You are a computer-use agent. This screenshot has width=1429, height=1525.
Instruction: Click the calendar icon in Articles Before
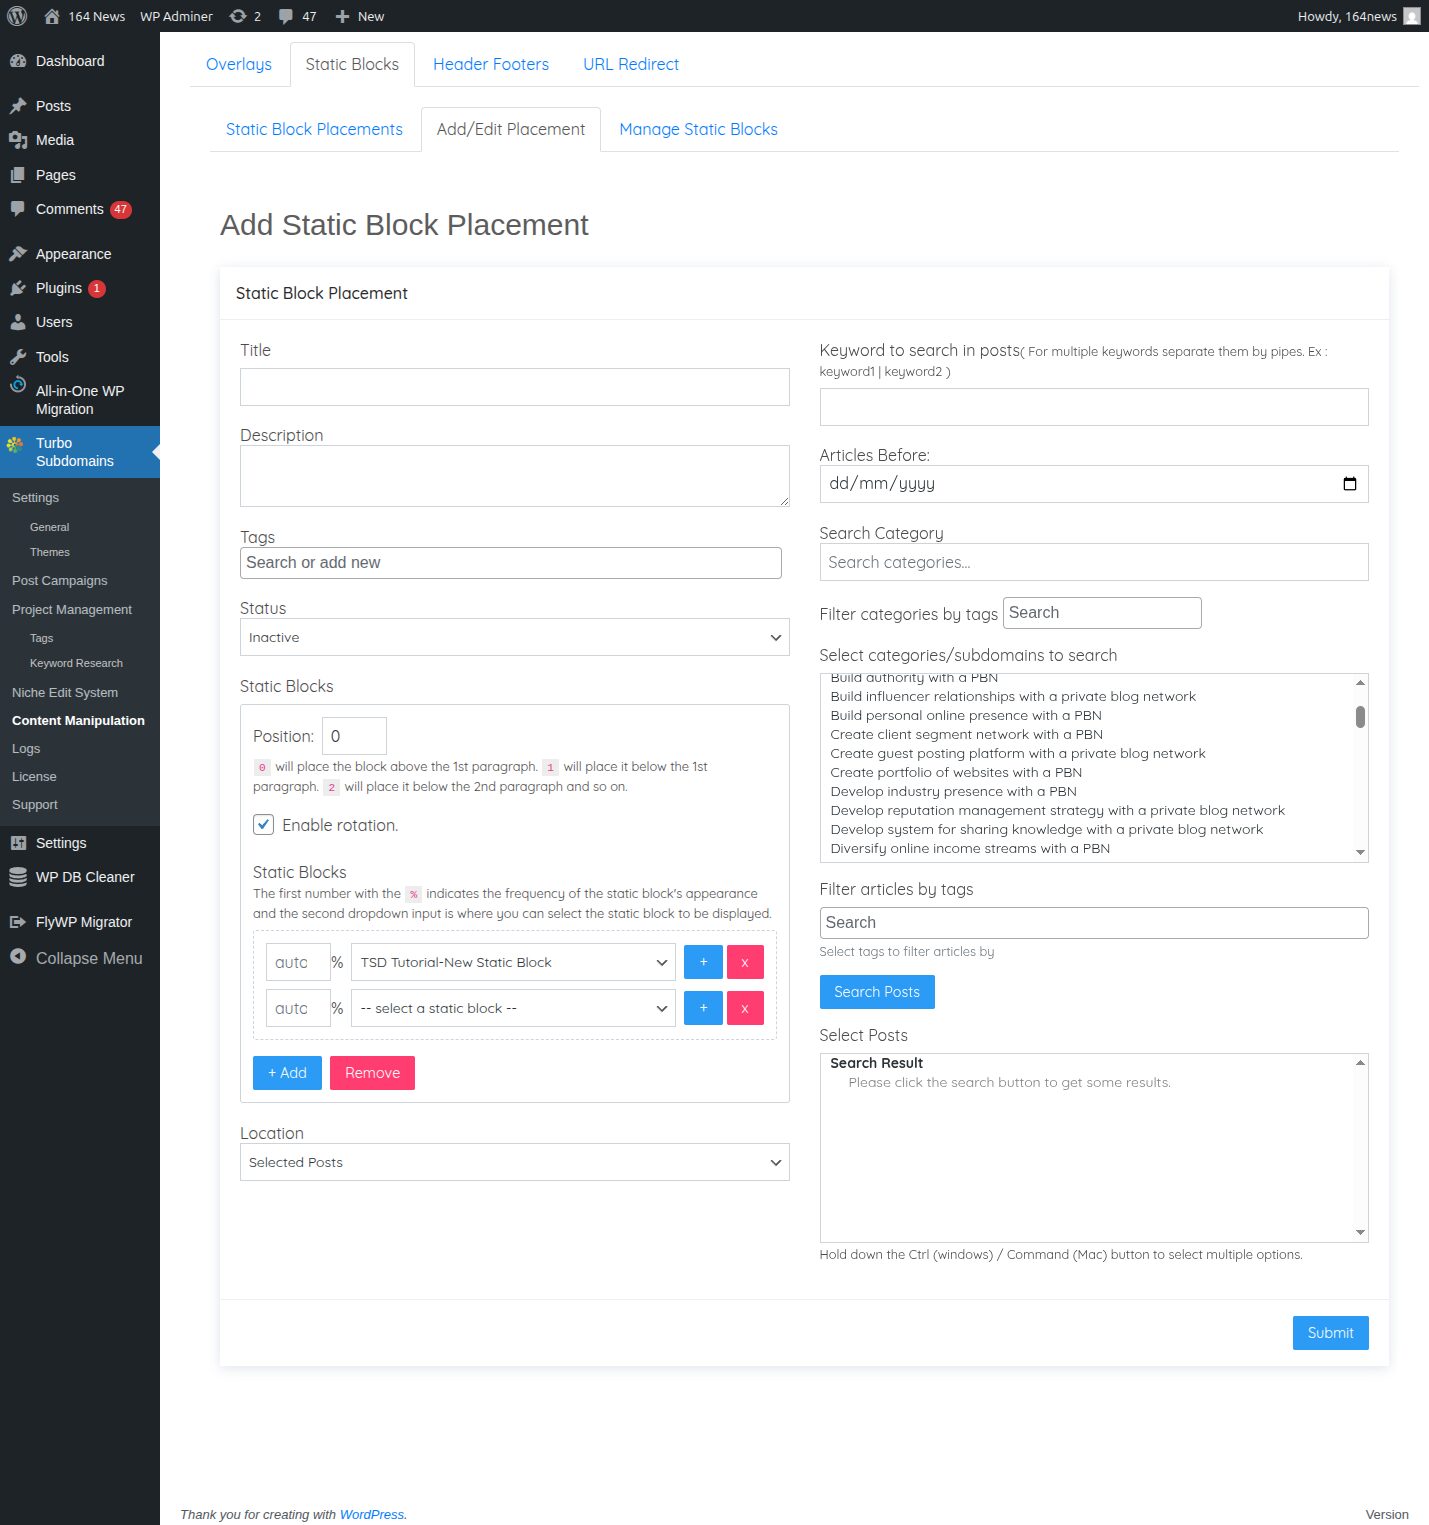(x=1349, y=484)
